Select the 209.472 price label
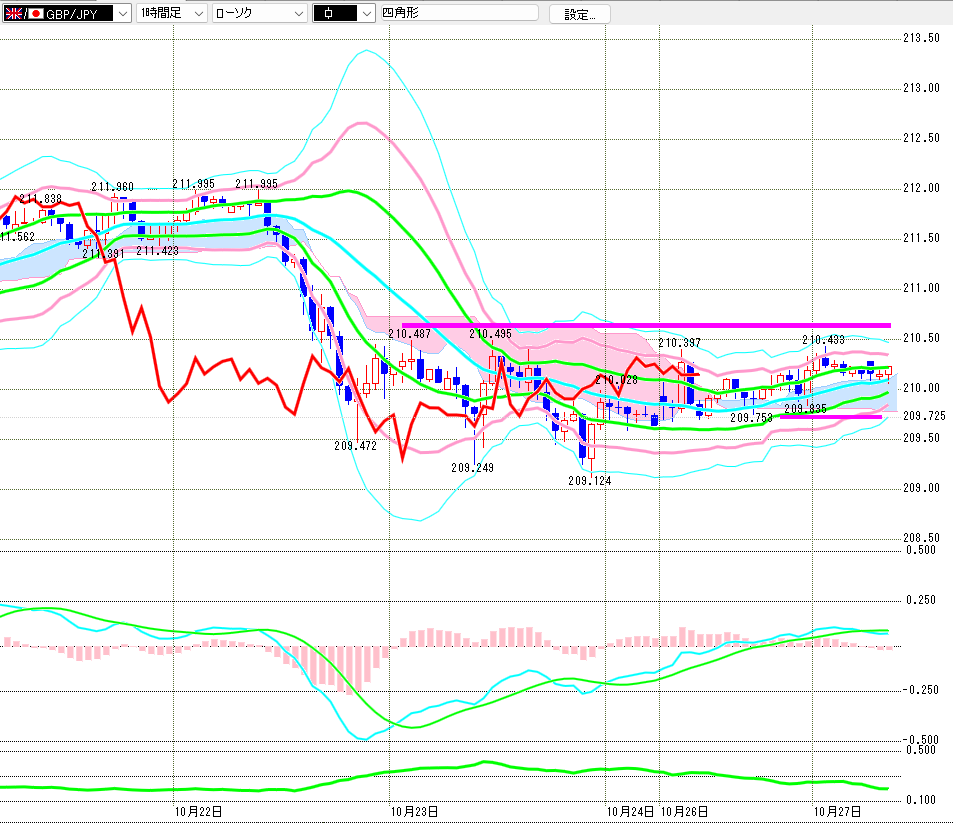The image size is (953, 823). point(356,446)
